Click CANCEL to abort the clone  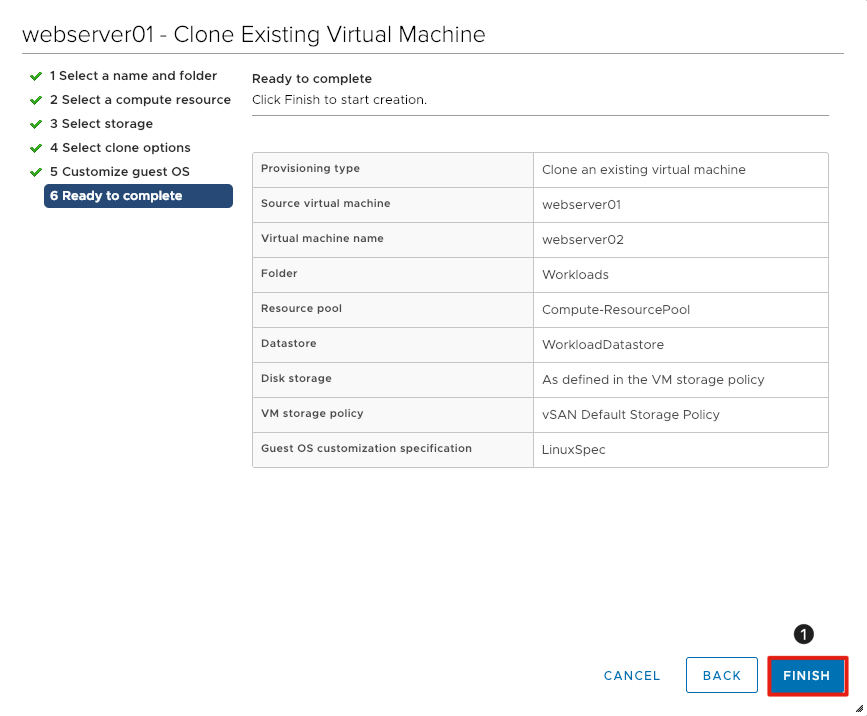[631, 675]
